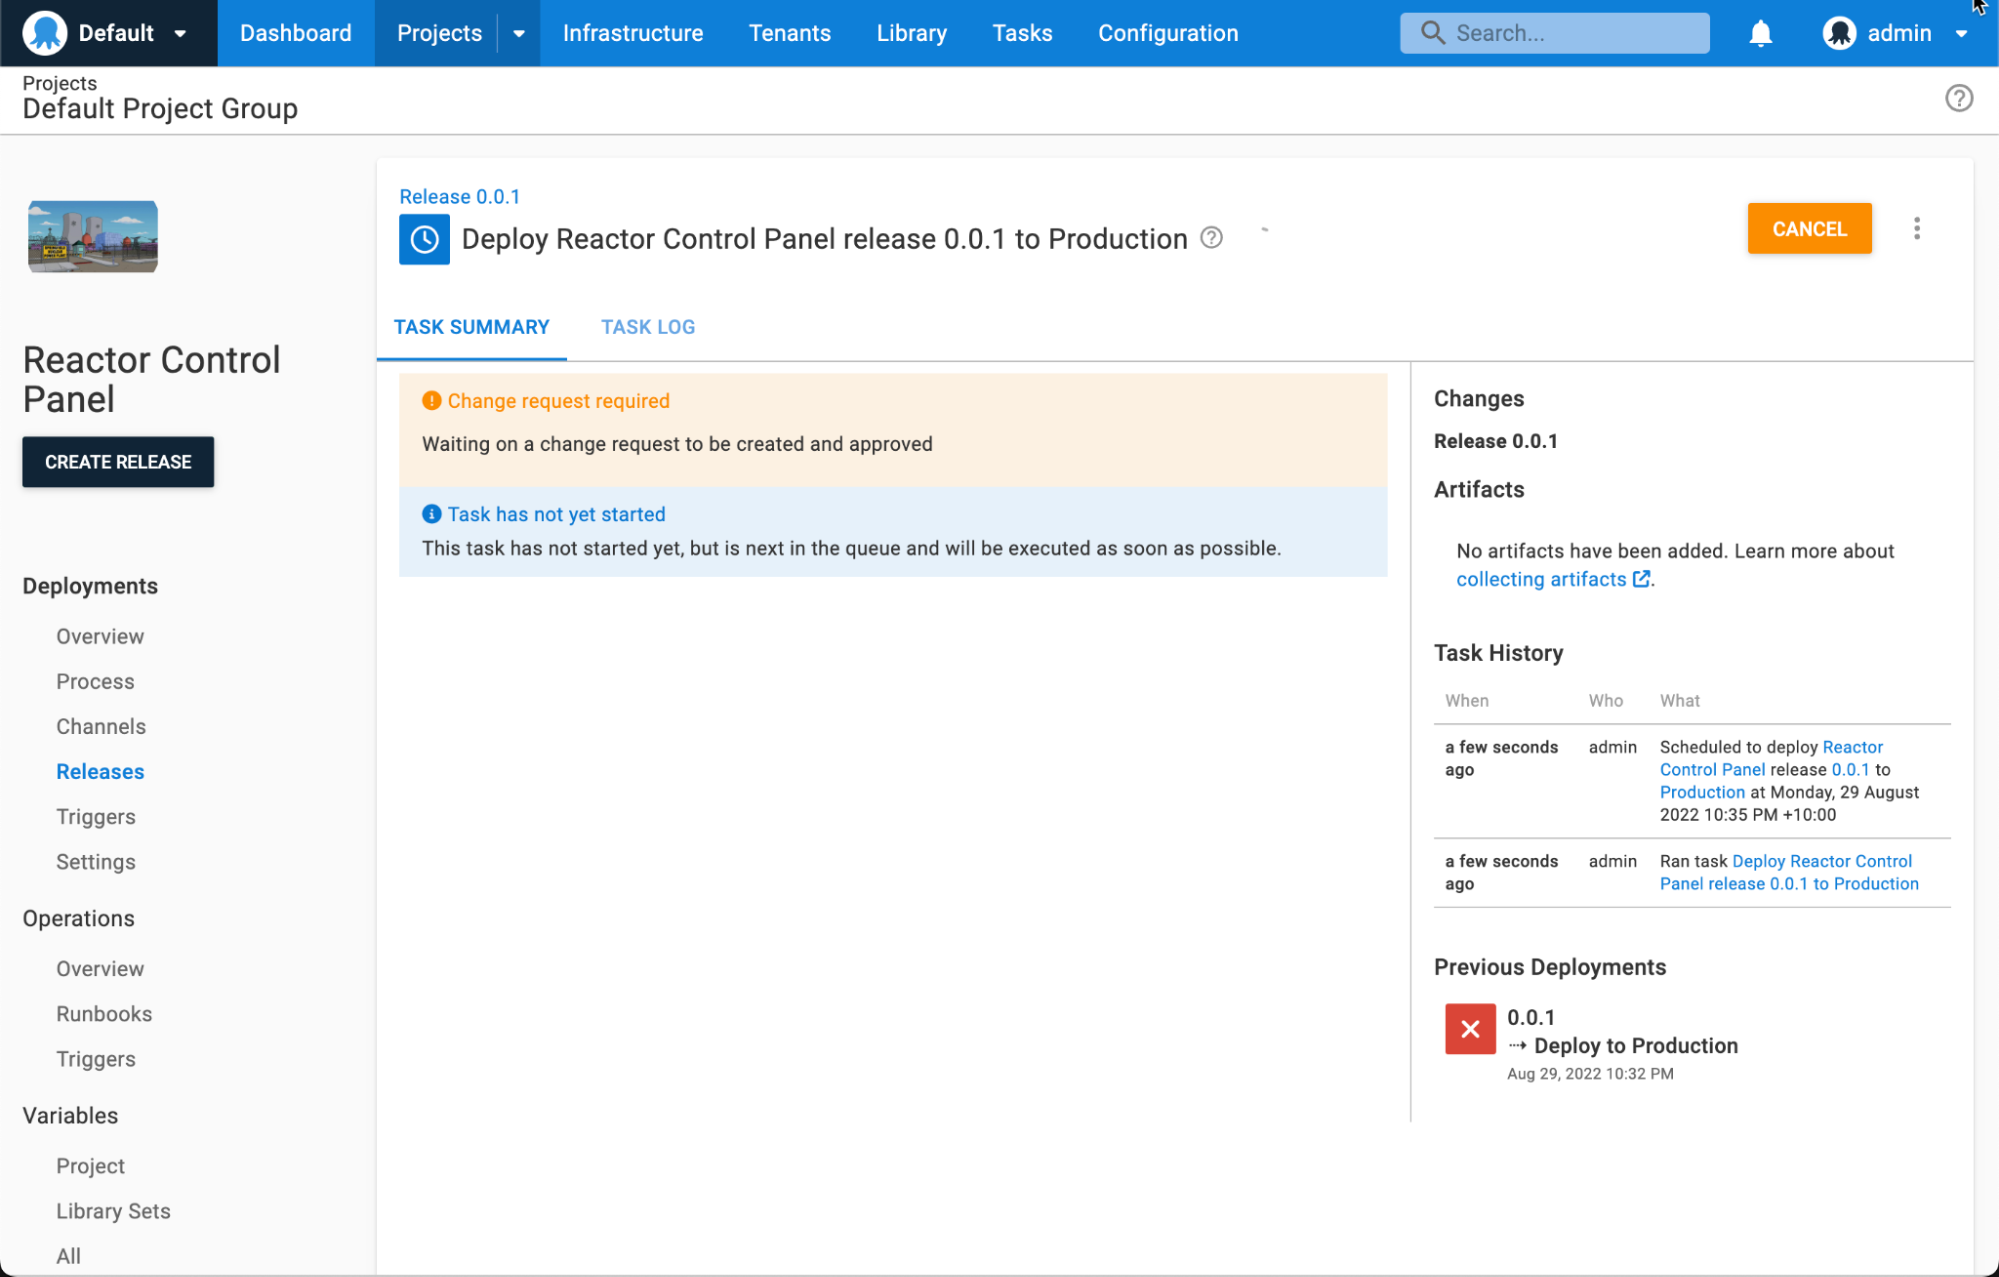Open the Configuration menu item
1999x1277 pixels.
click(x=1167, y=32)
